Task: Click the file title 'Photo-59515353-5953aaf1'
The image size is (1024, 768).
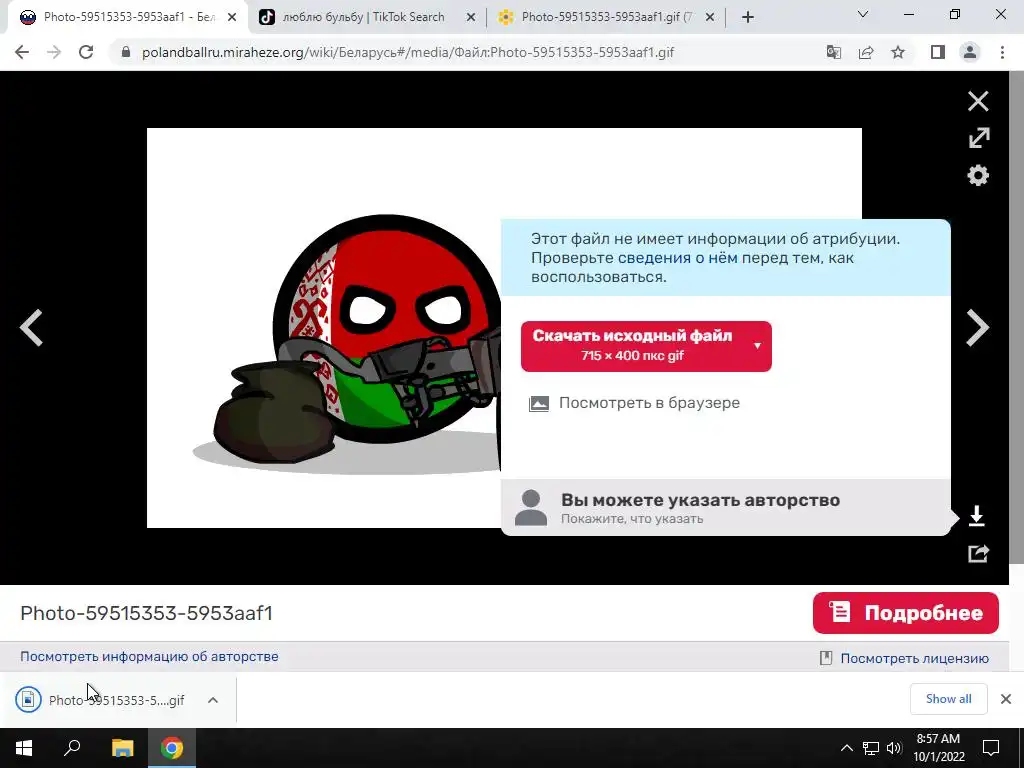Action: (x=146, y=613)
